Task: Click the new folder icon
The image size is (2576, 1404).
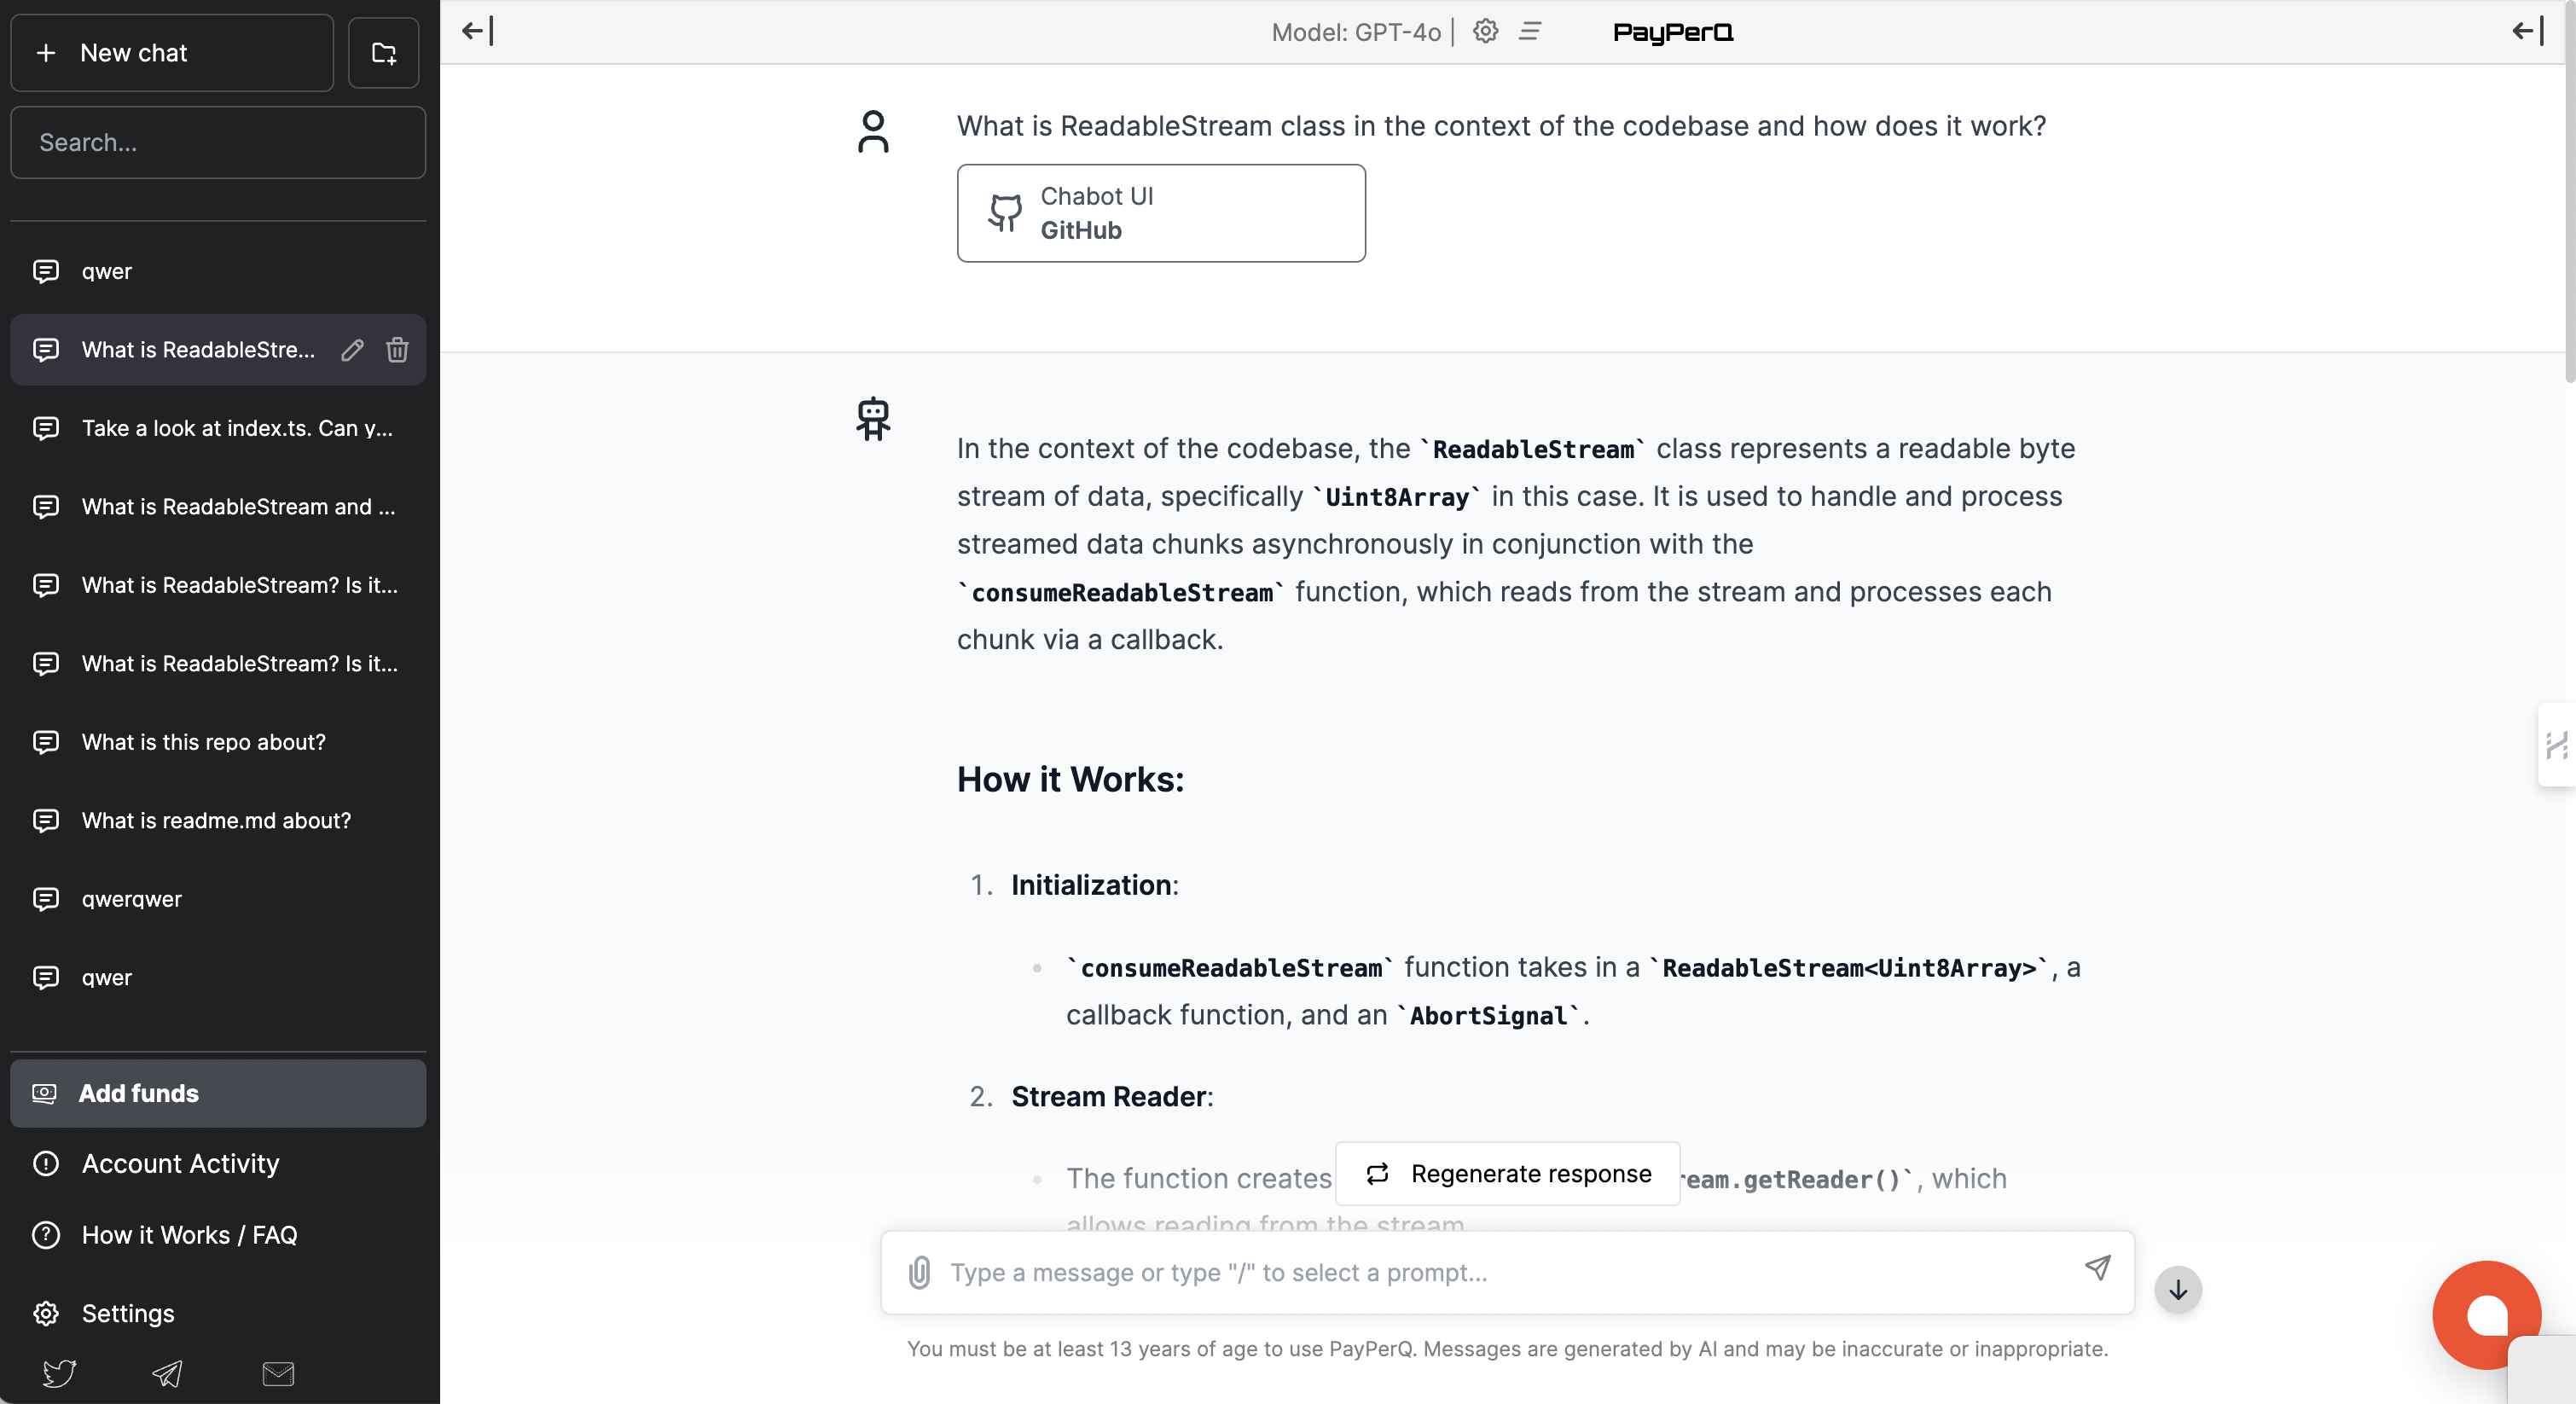Action: (x=383, y=53)
